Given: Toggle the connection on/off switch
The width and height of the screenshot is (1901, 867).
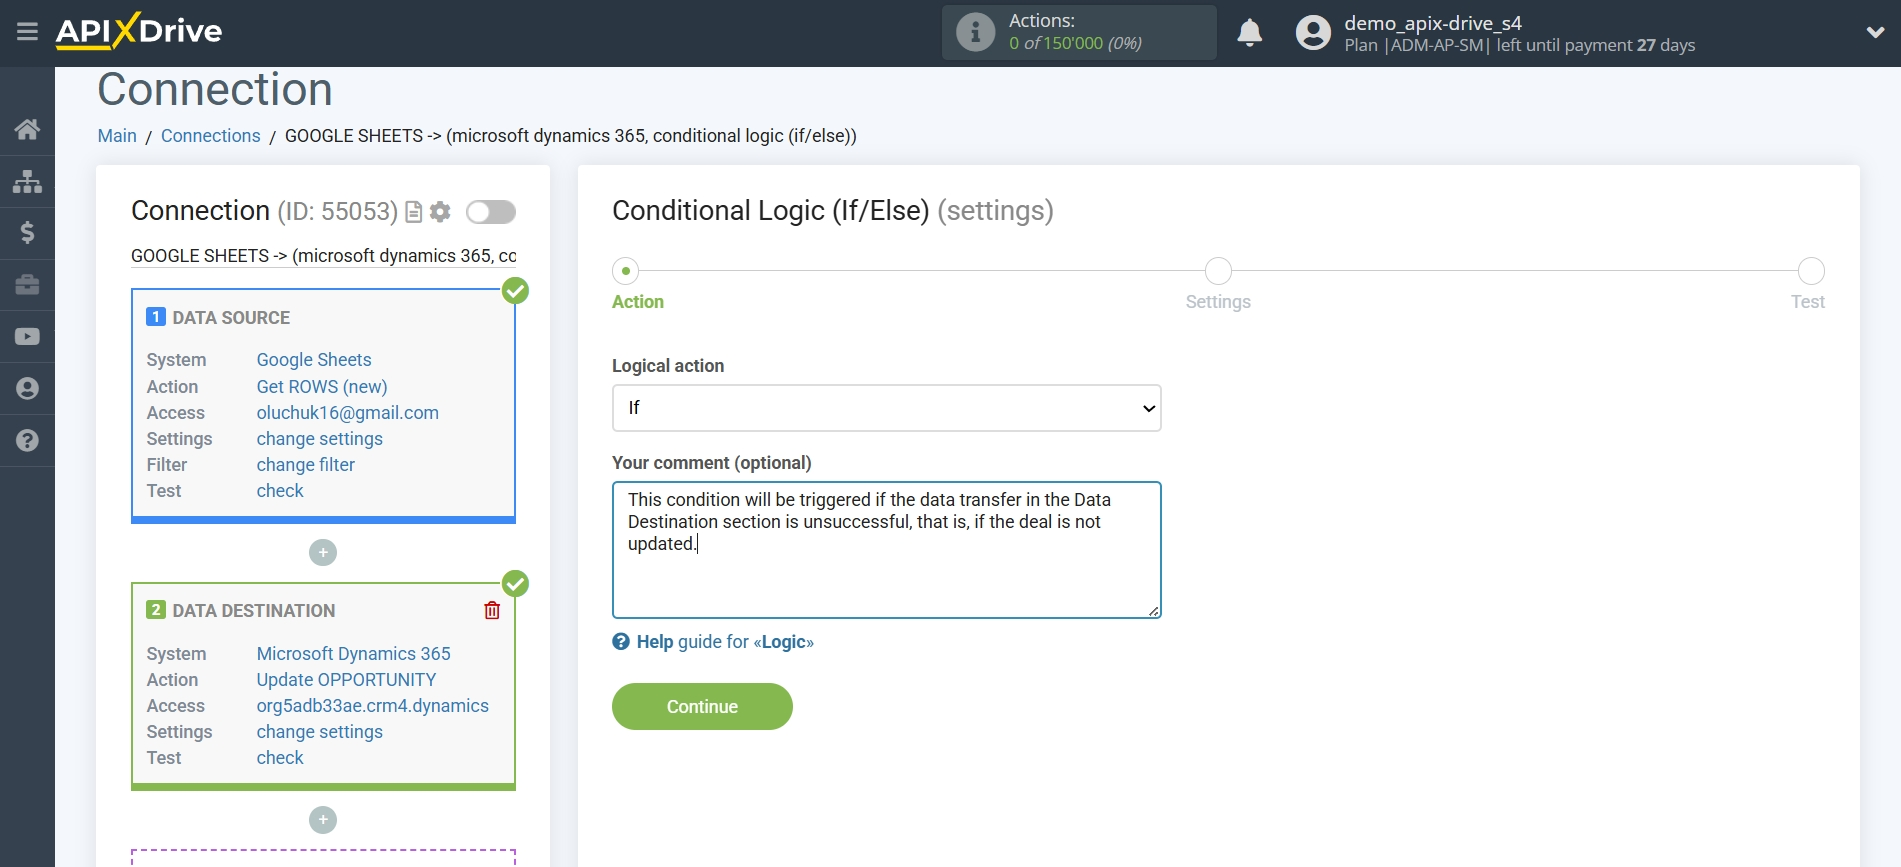Looking at the screenshot, I should pyautogui.click(x=491, y=212).
